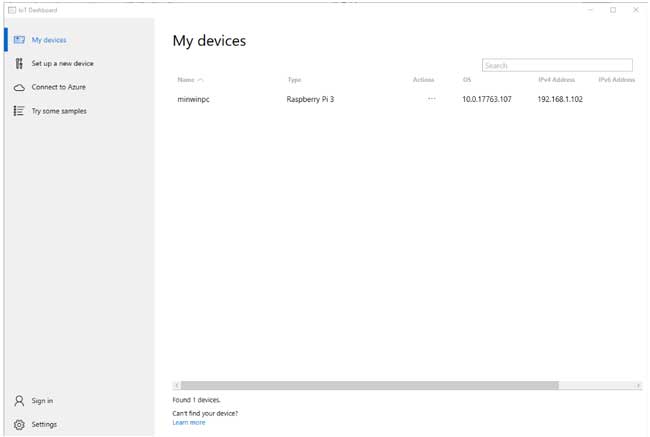Click the Connect to Azure cloud icon
This screenshot has height=437, width=650.
point(19,88)
